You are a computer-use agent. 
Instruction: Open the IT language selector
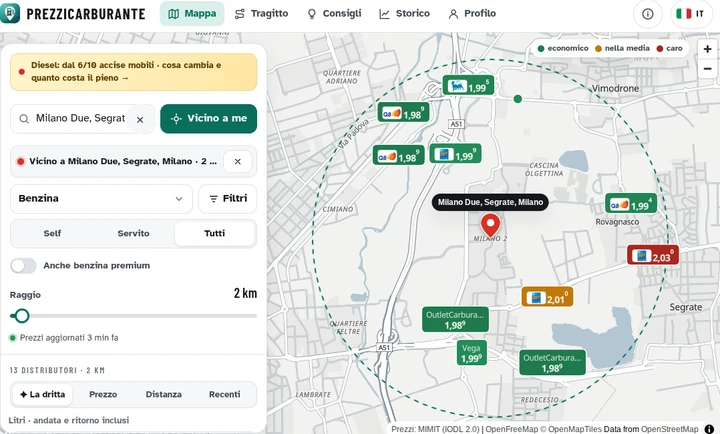pyautogui.click(x=691, y=14)
